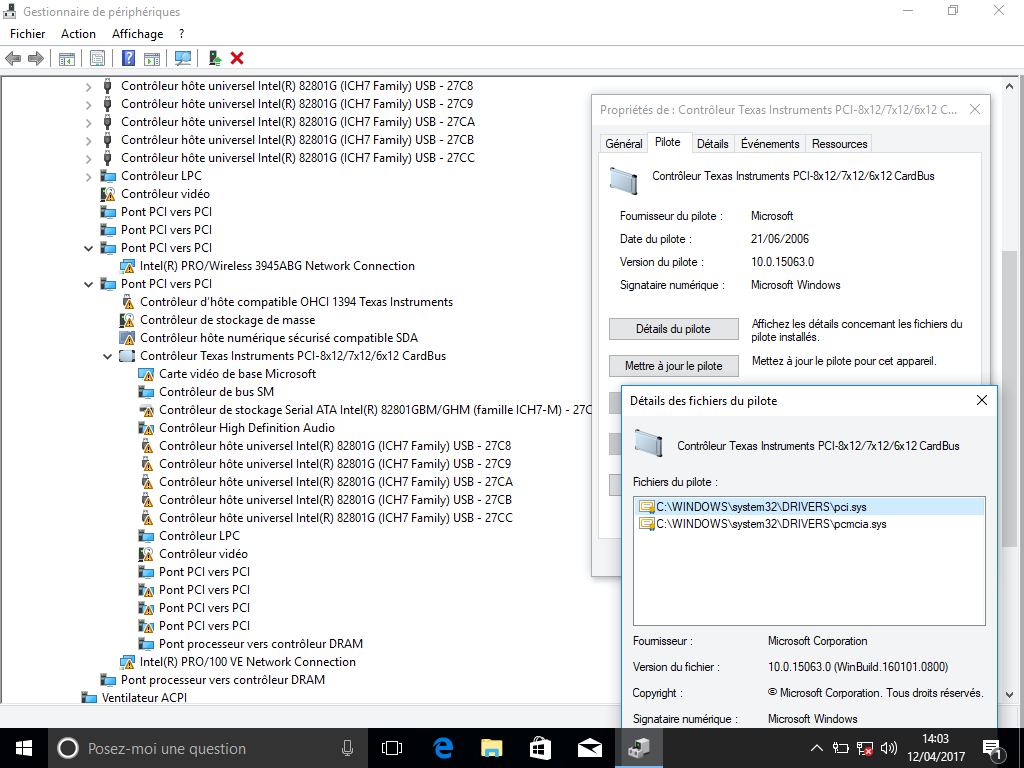The width and height of the screenshot is (1024, 768).
Task: Select Intel(R) PRO/Wireless 3945ABG Network Connection
Action: tap(277, 266)
